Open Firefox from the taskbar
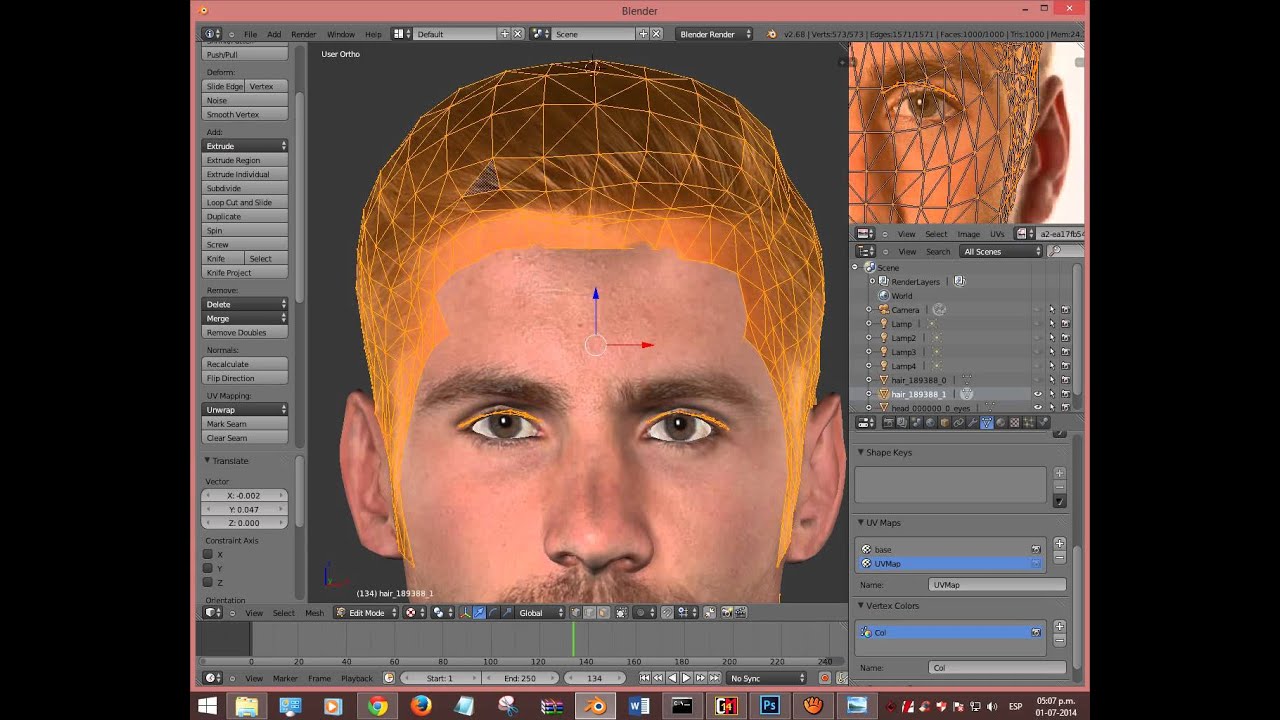 click(x=421, y=705)
